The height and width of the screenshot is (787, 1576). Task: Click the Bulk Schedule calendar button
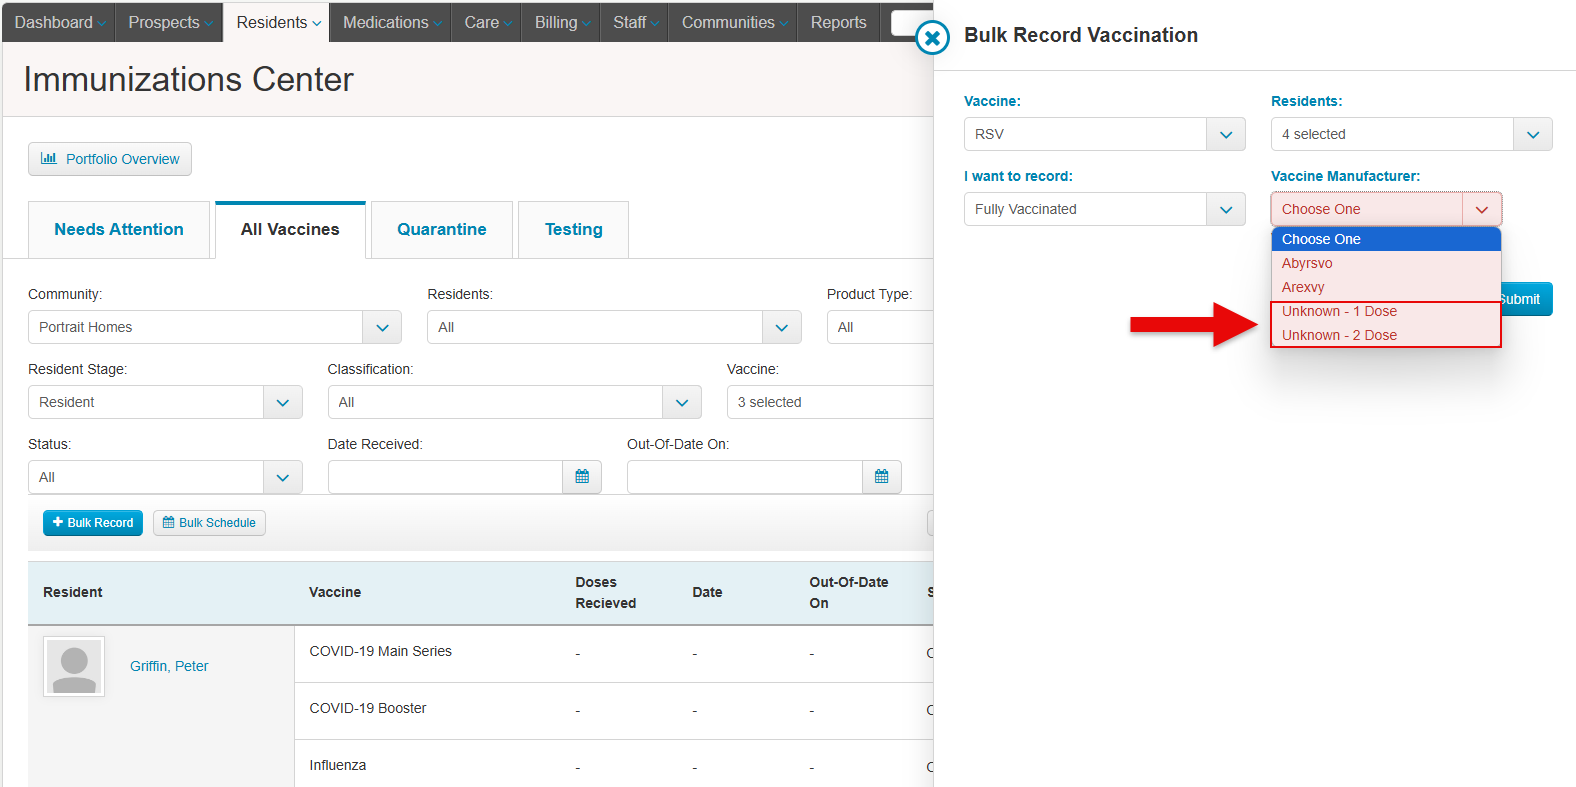(x=209, y=523)
